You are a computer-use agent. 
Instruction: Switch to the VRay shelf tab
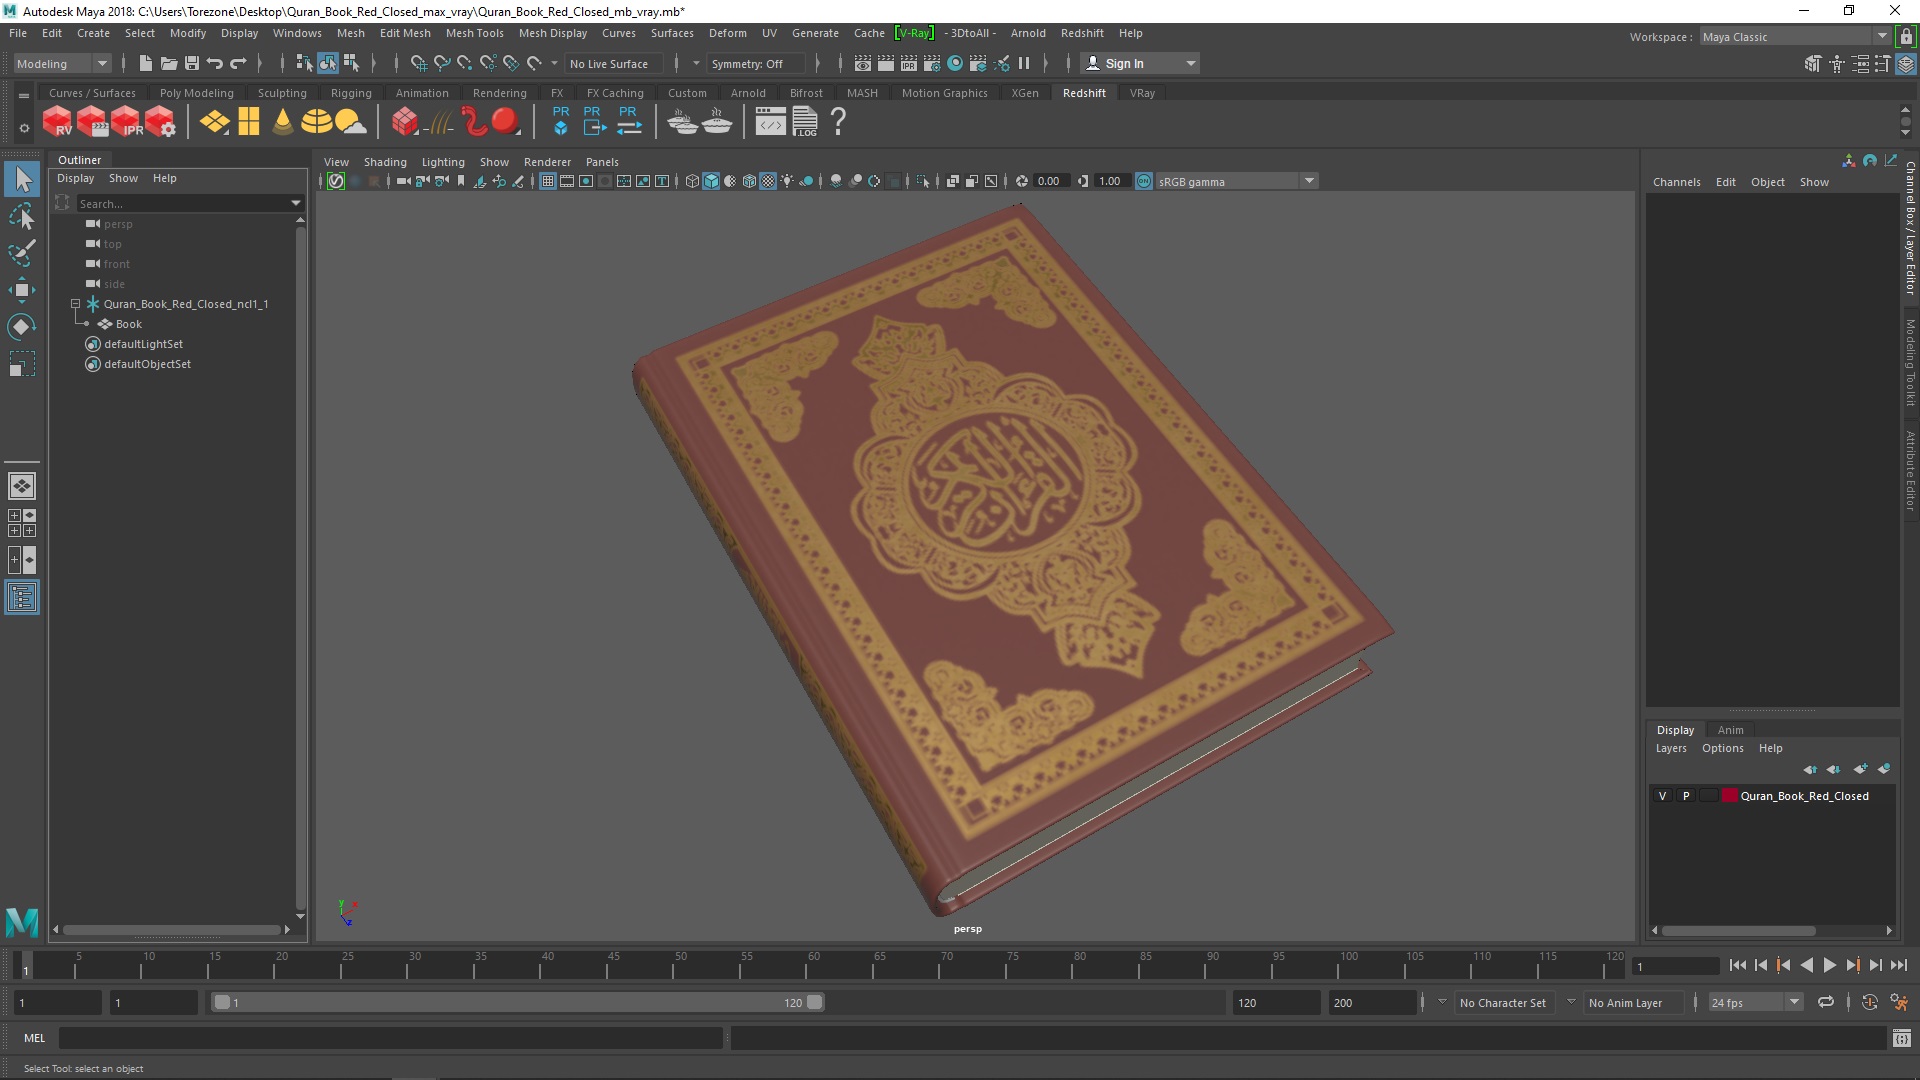click(1142, 93)
